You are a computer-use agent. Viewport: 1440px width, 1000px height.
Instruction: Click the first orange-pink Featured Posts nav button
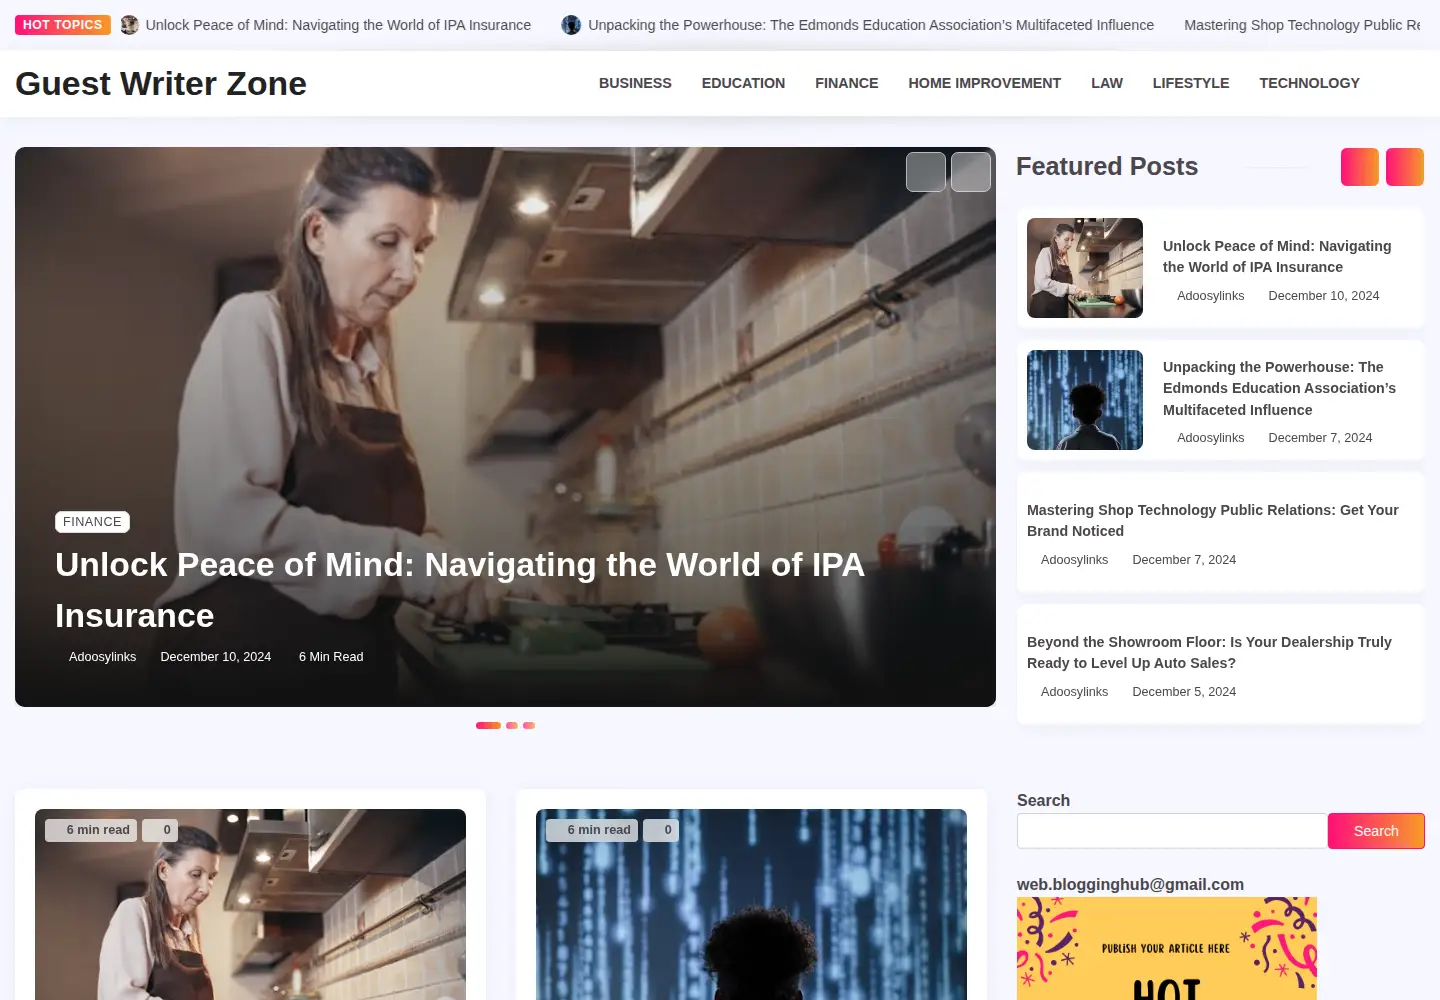(x=1360, y=167)
